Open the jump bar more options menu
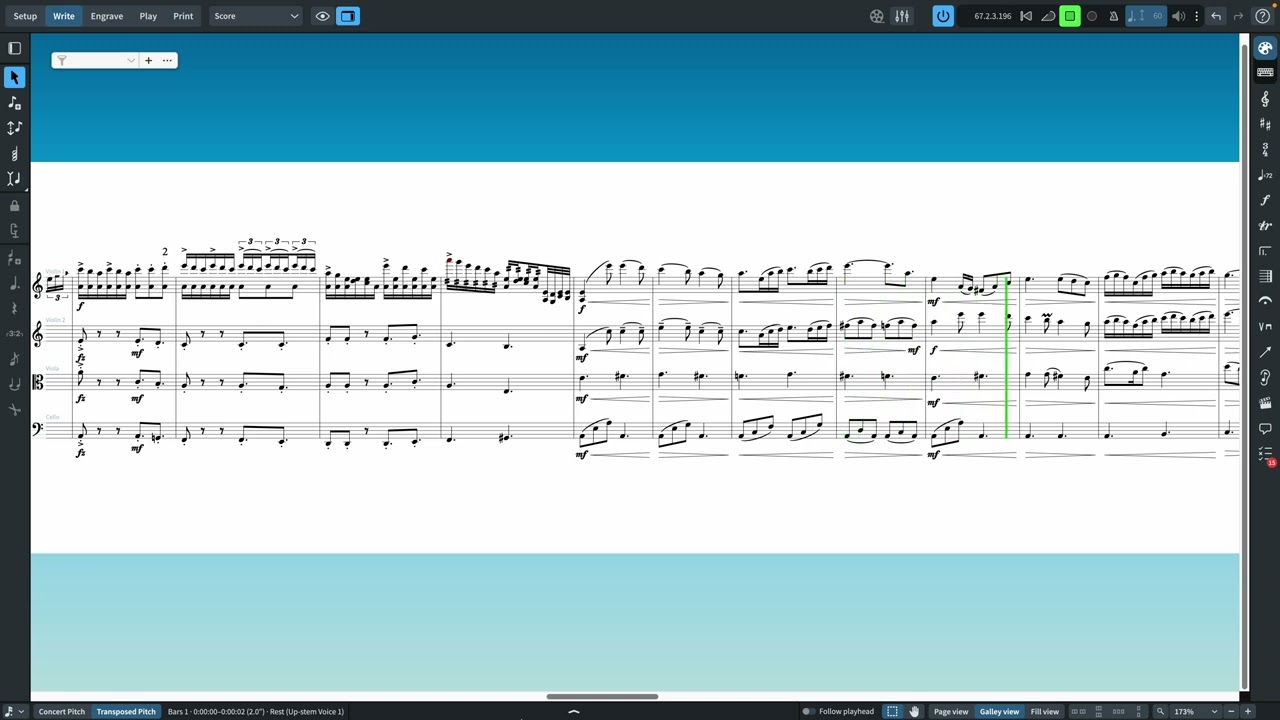This screenshot has width=1280, height=720. click(x=167, y=60)
